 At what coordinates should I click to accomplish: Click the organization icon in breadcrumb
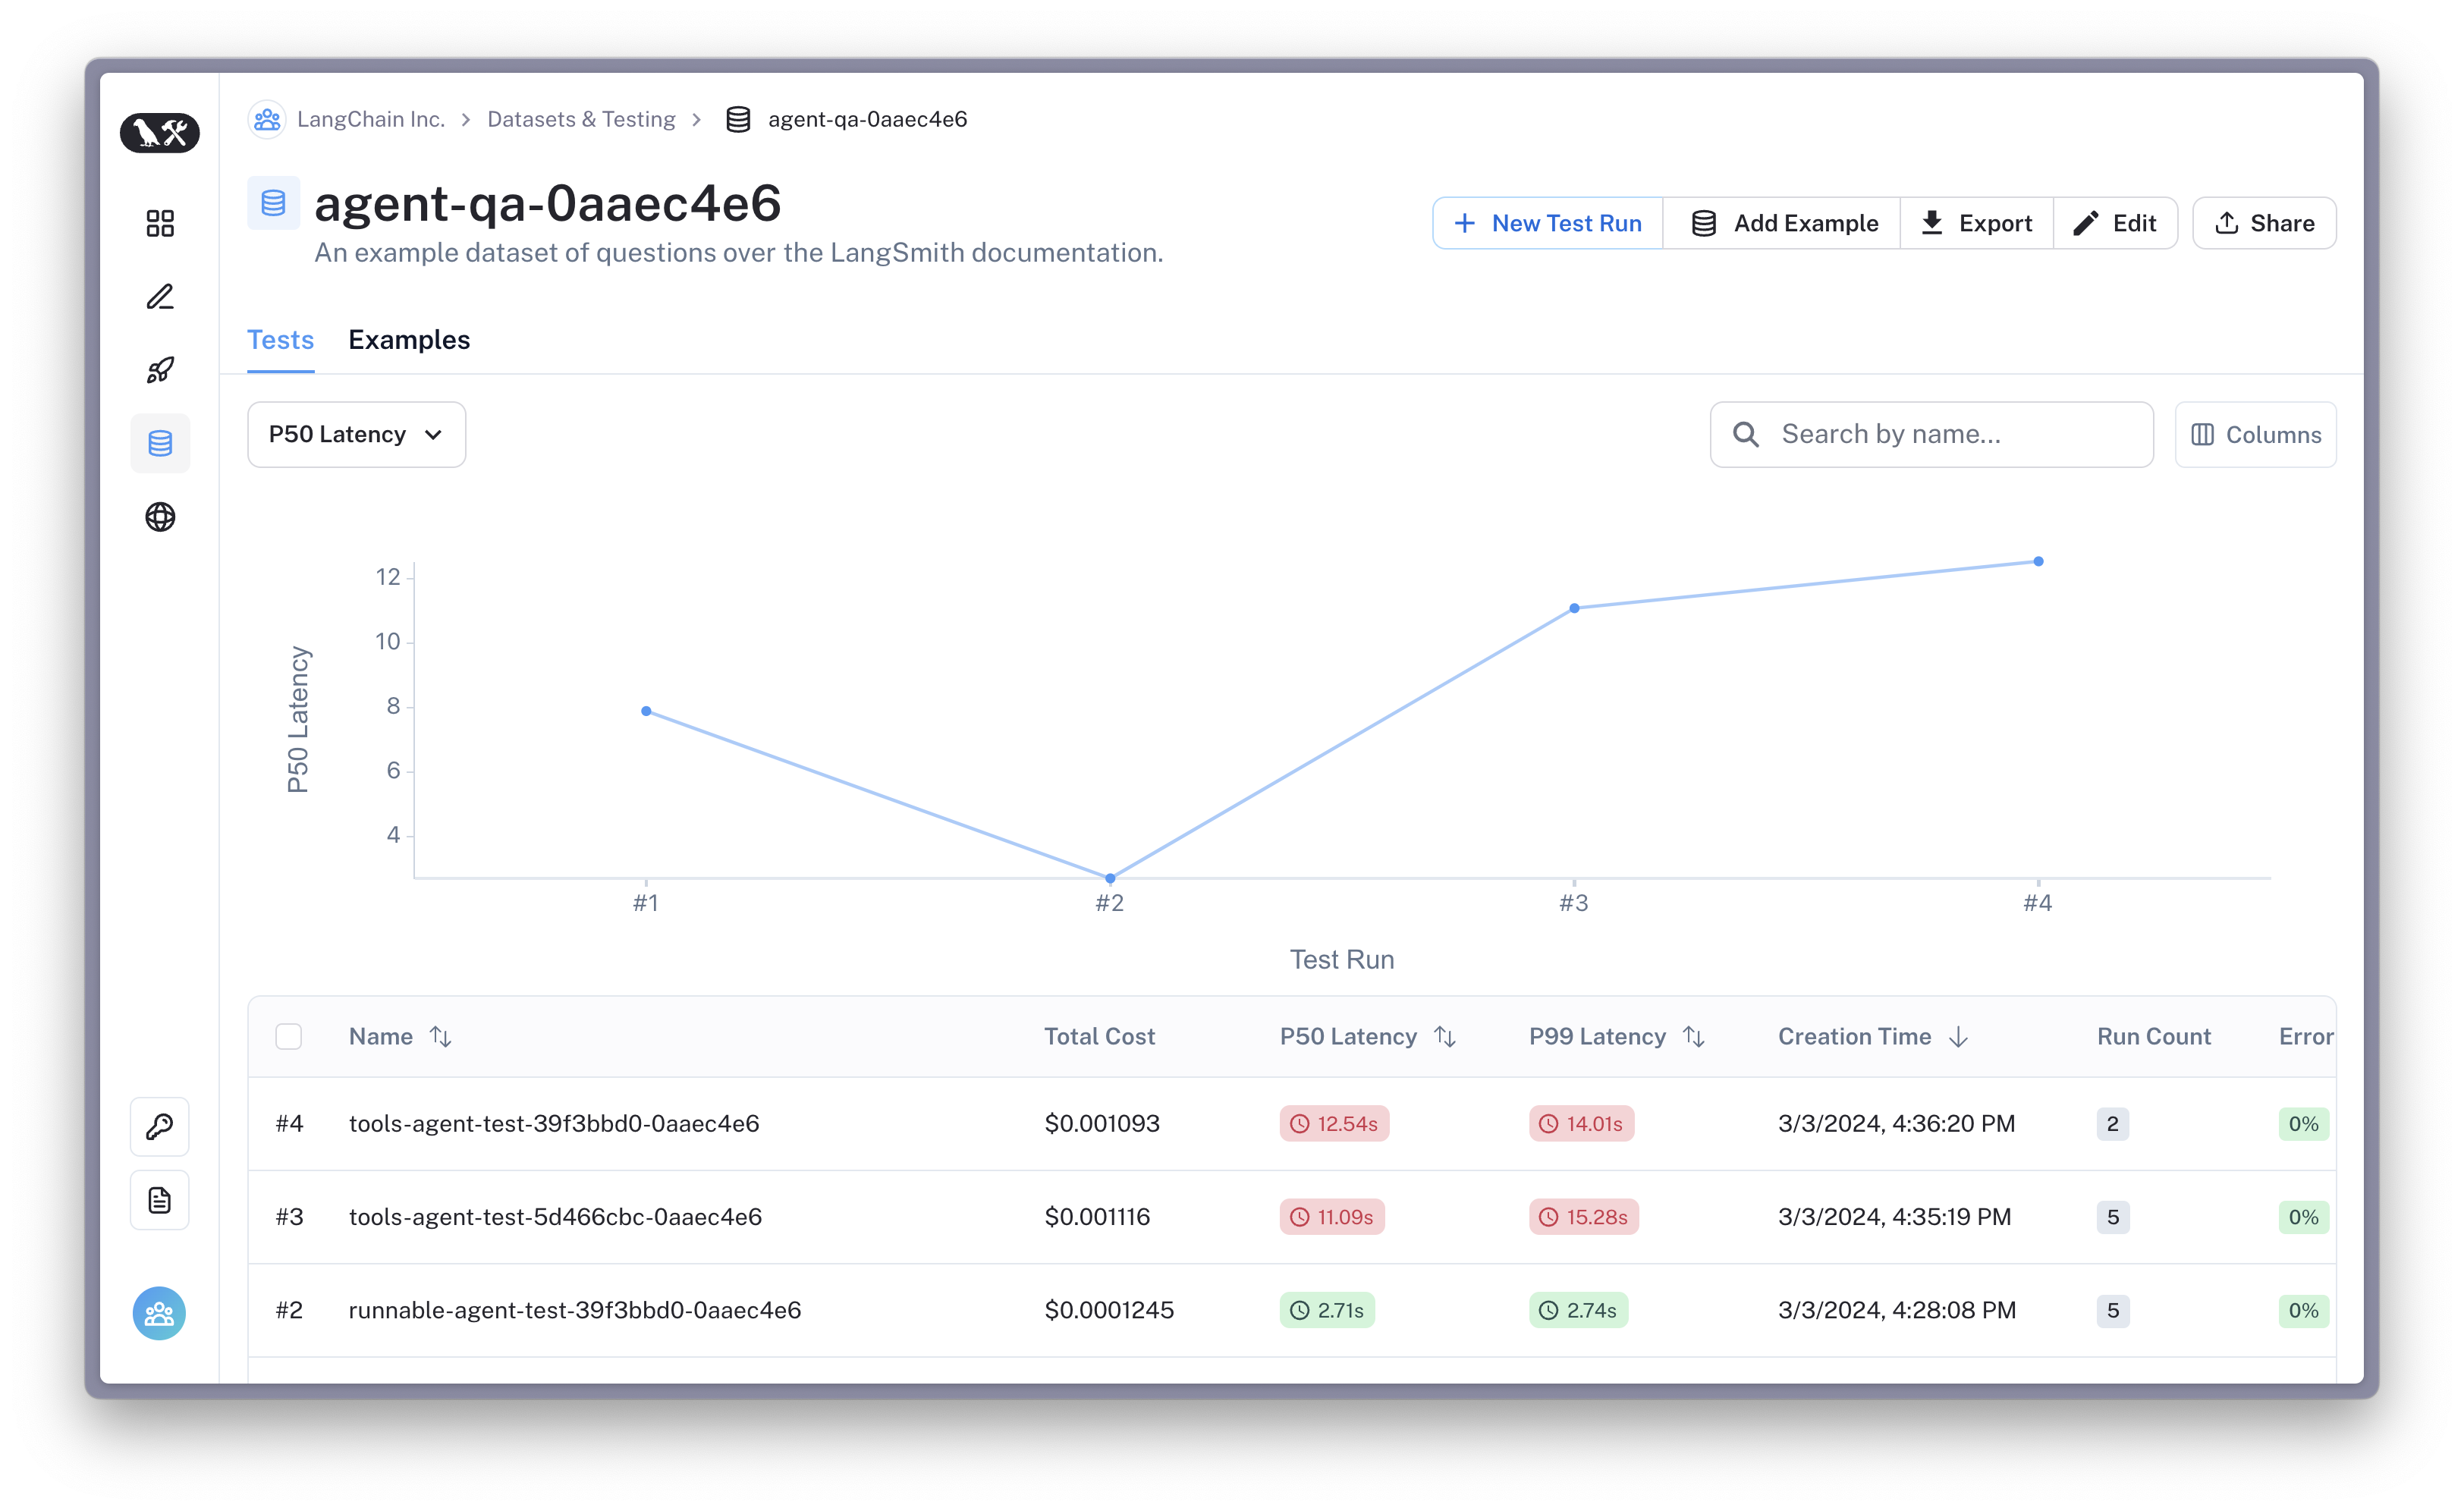(267, 119)
